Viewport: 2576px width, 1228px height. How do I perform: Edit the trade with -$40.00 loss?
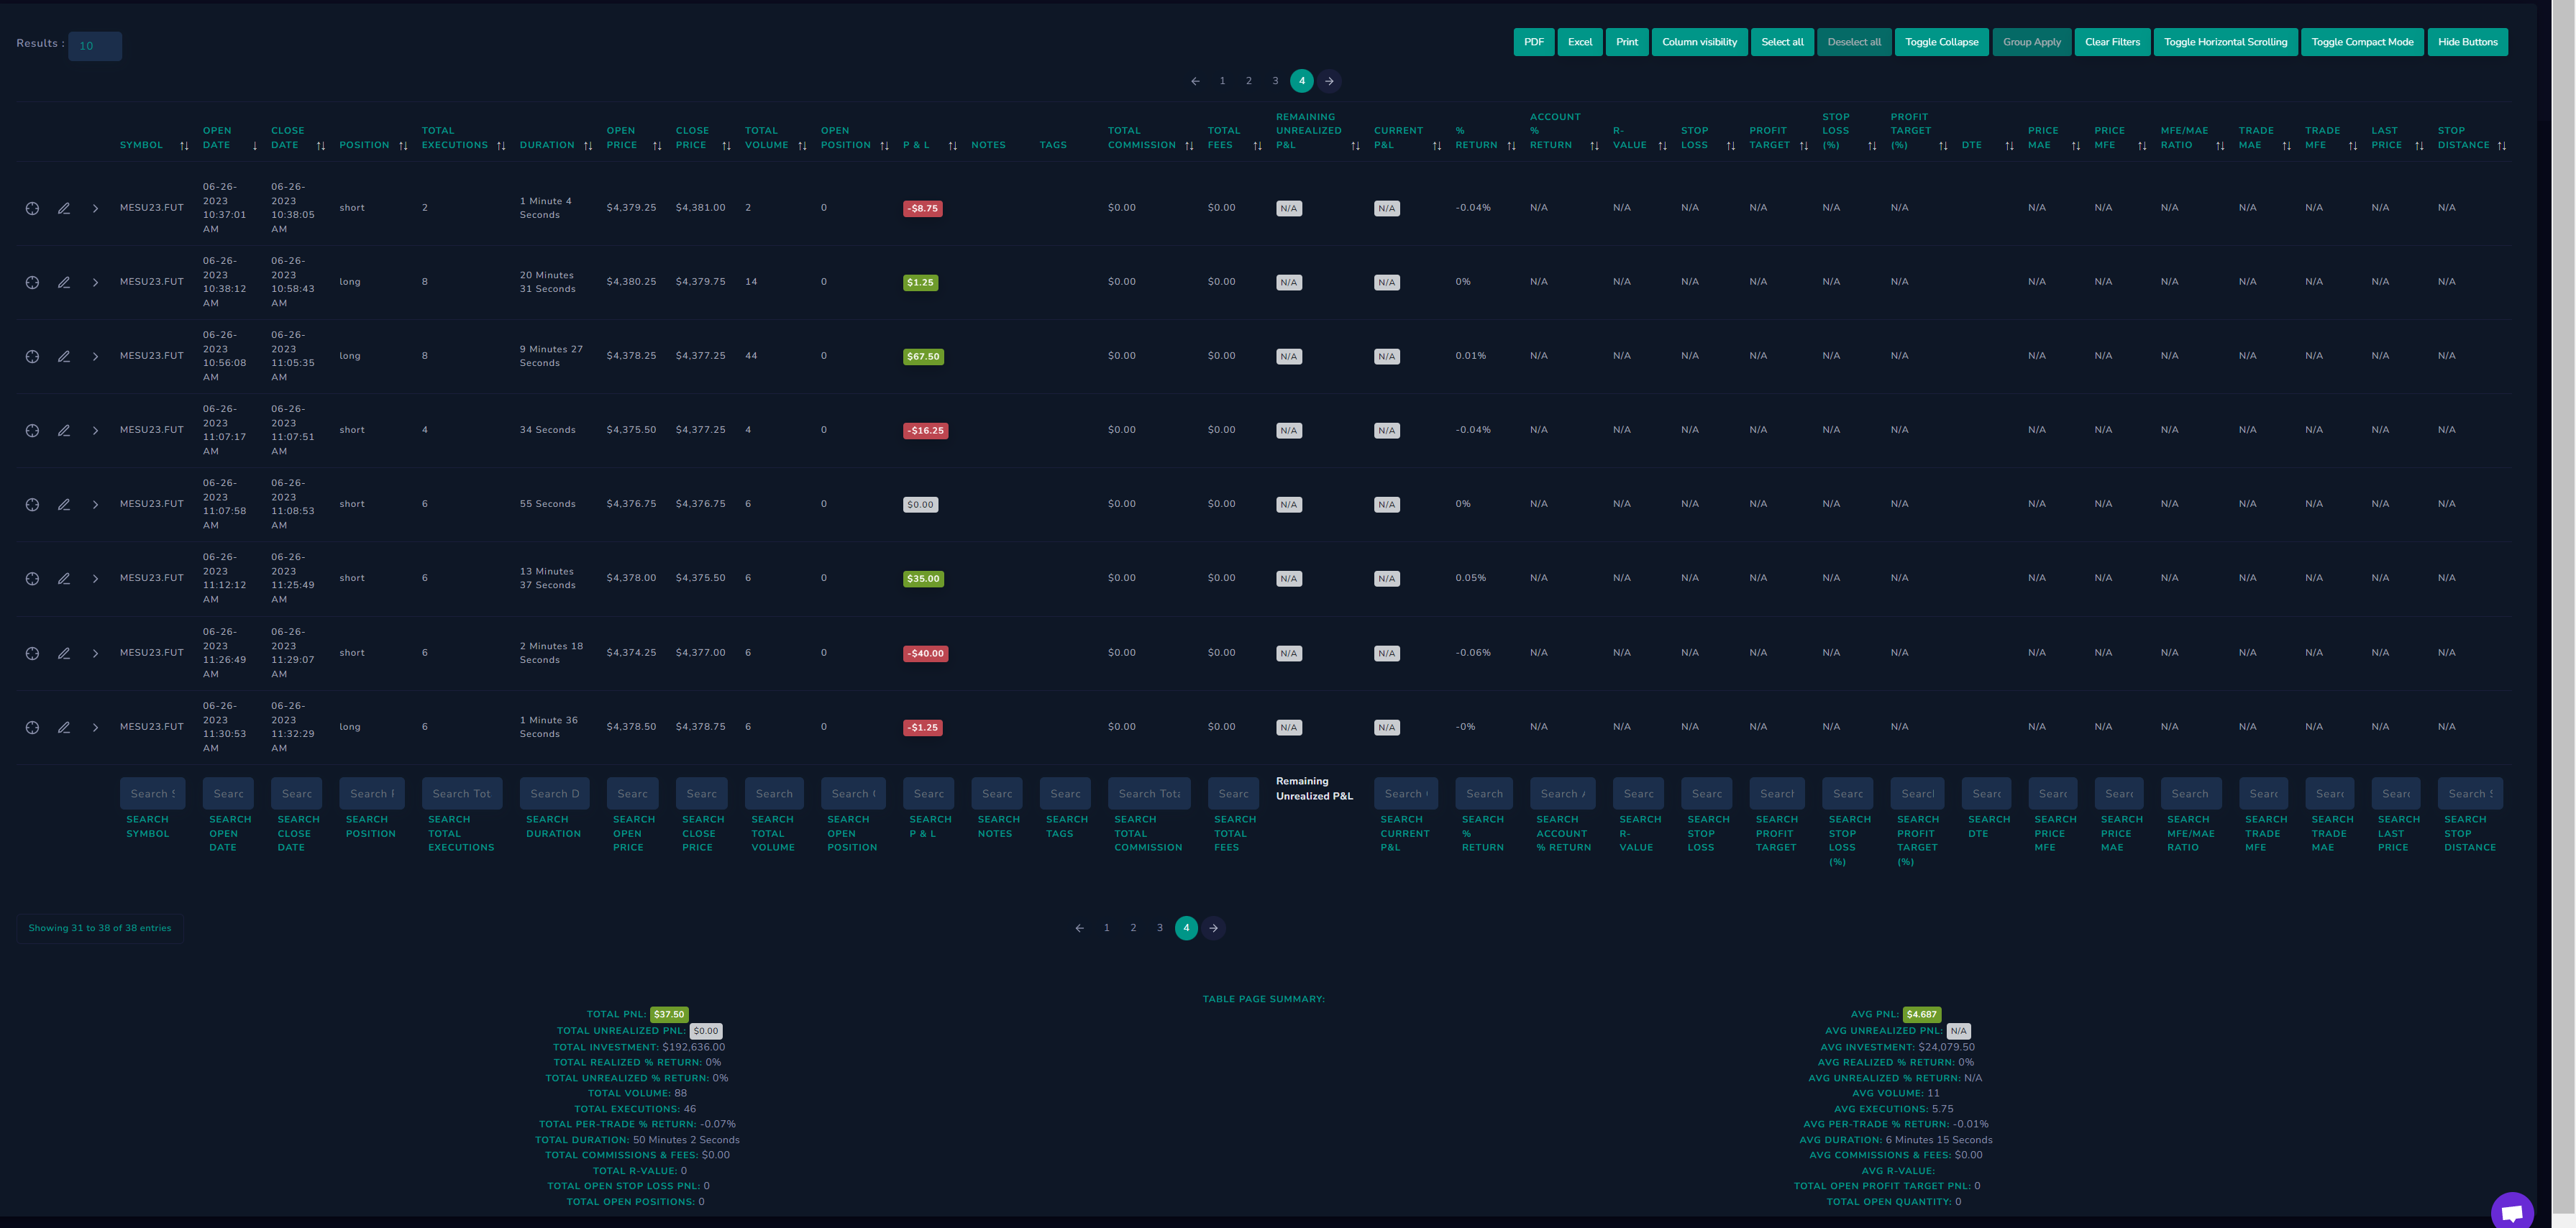63,653
